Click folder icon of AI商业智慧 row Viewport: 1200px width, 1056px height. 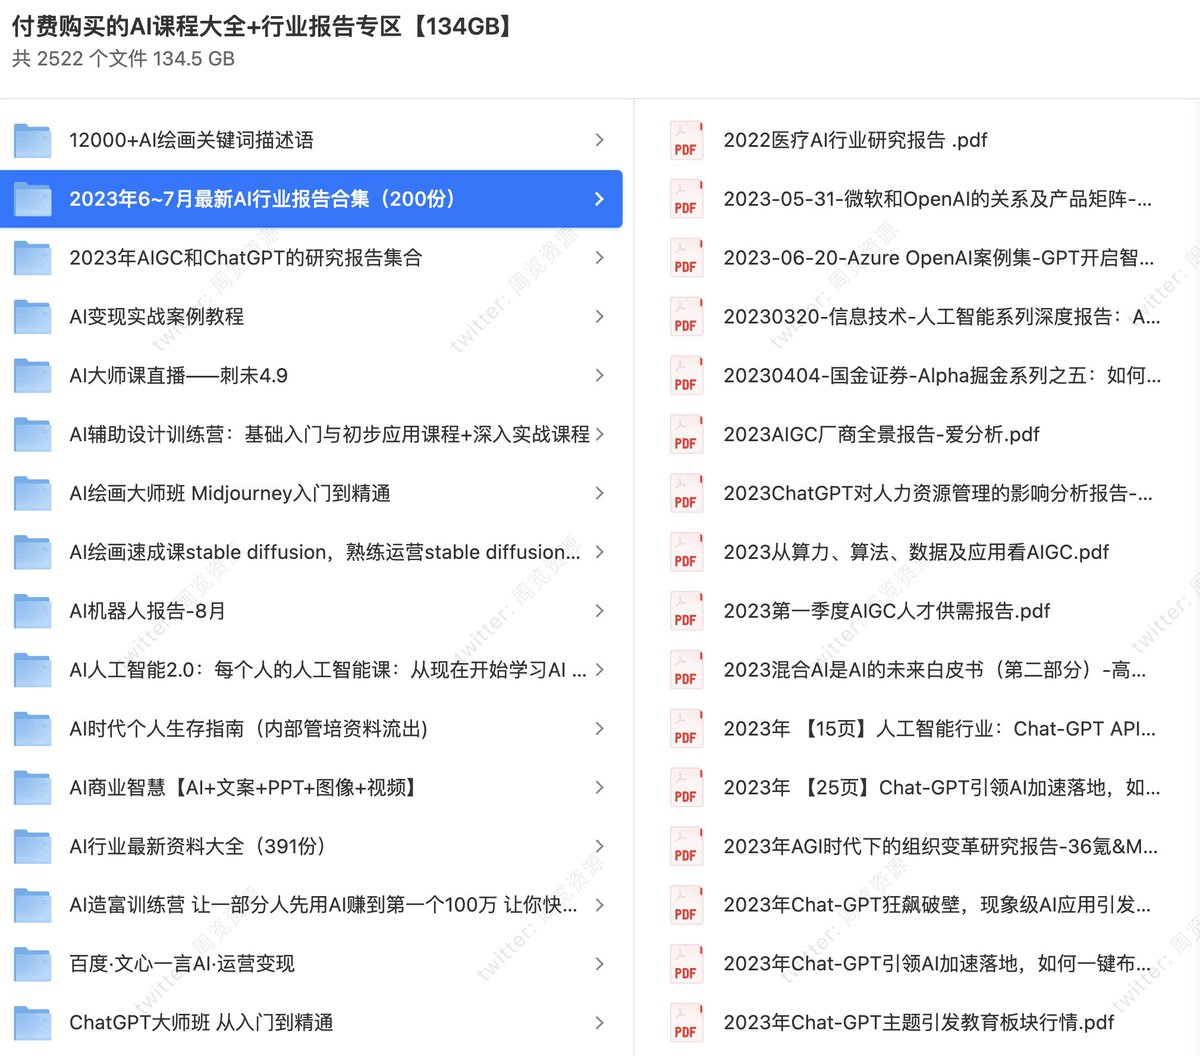coord(33,788)
